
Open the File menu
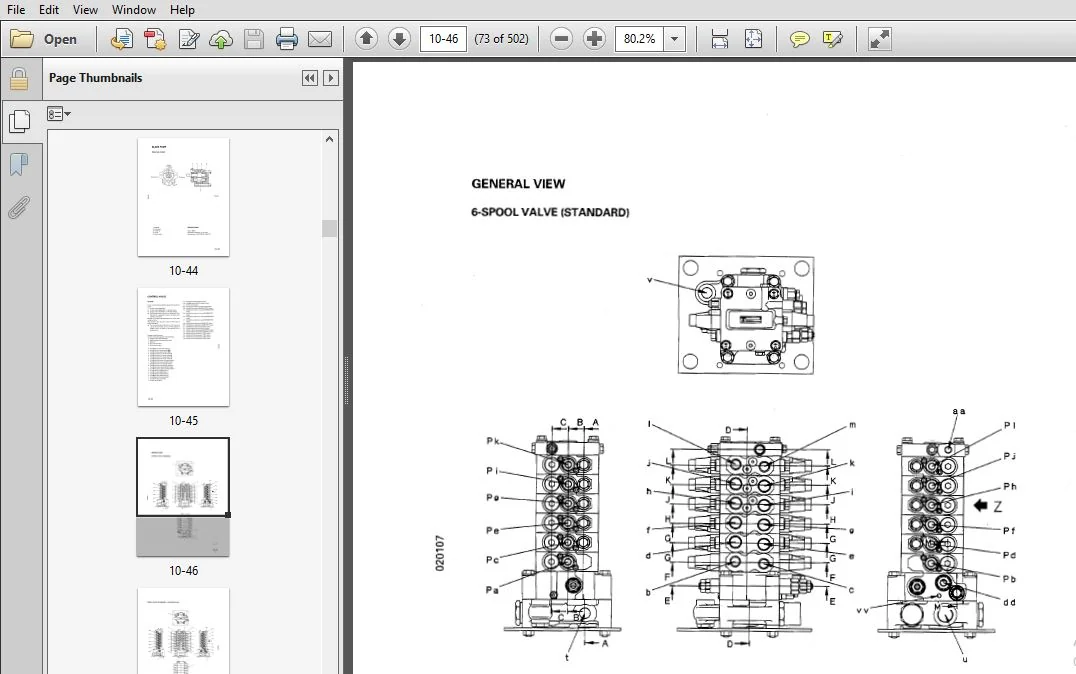click(16, 10)
